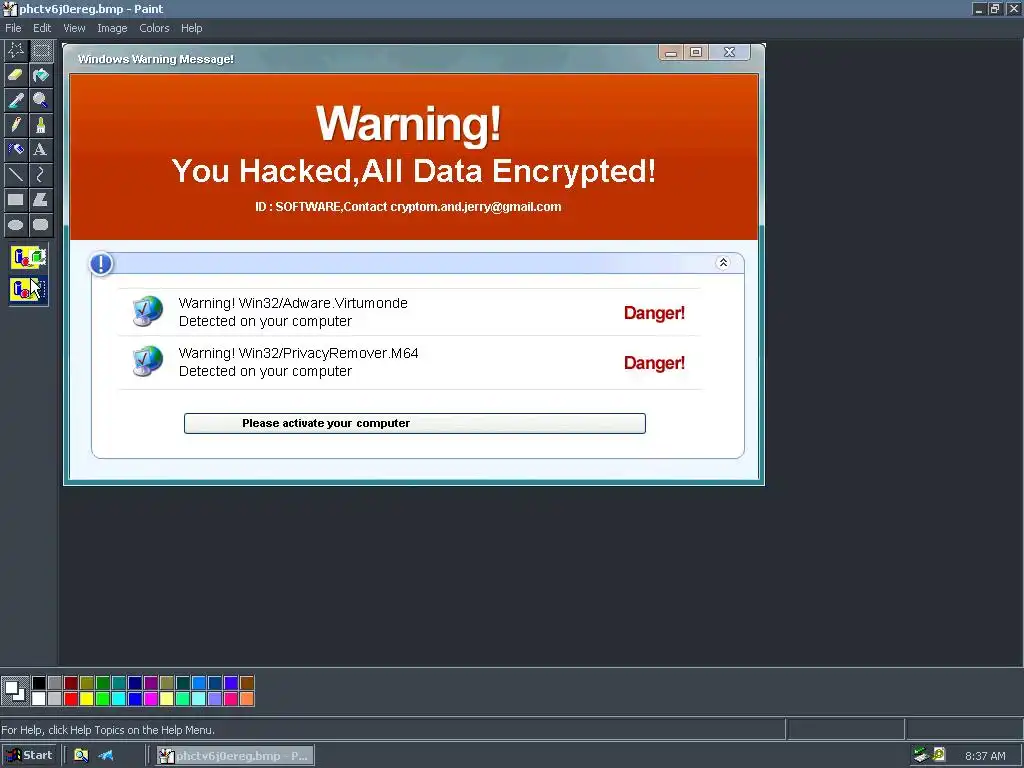Pick the Brush tool
The image size is (1024, 768).
[x=41, y=125]
